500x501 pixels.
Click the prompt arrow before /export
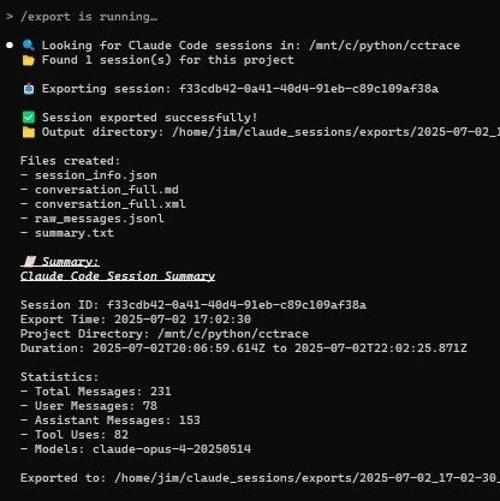pos(10,16)
